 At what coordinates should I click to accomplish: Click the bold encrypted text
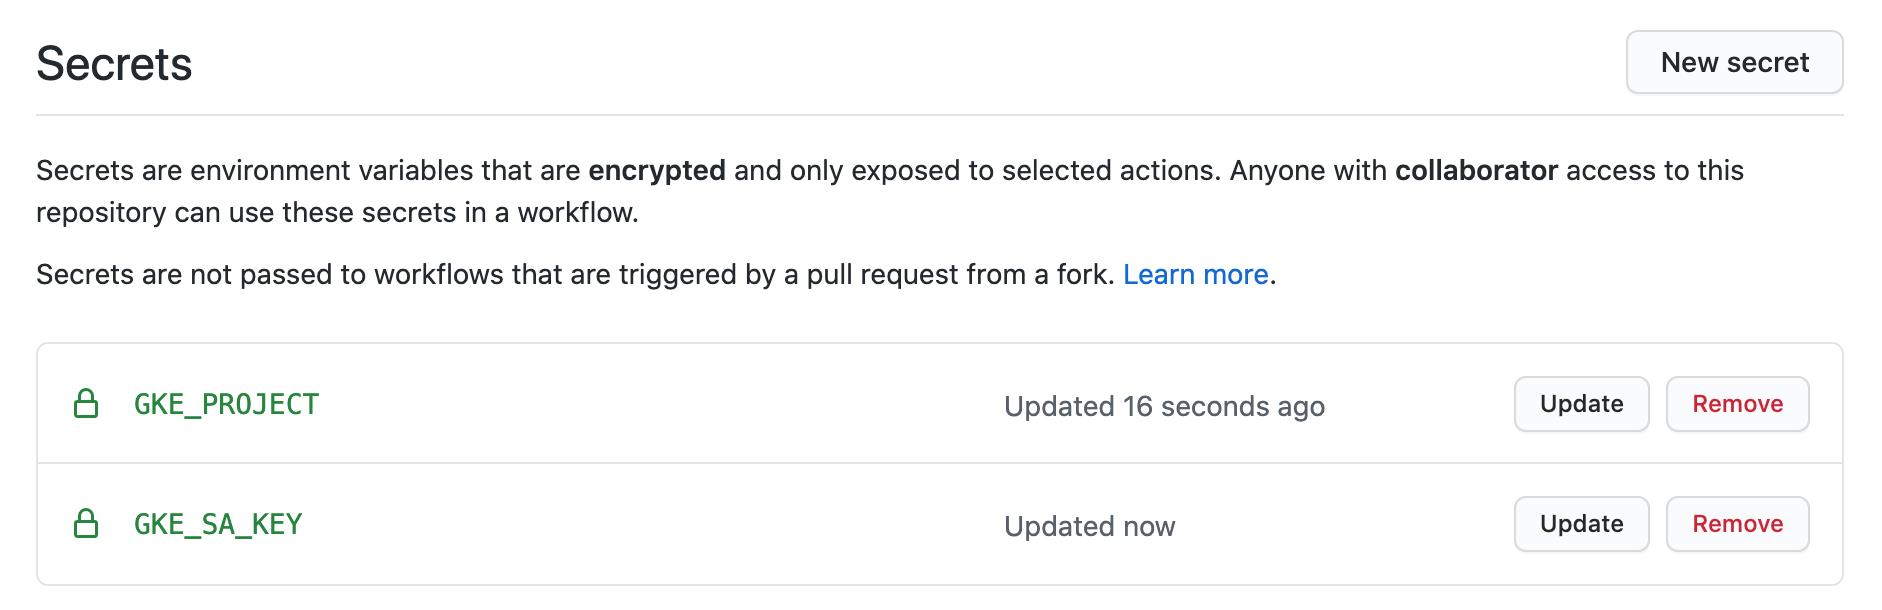tap(657, 170)
